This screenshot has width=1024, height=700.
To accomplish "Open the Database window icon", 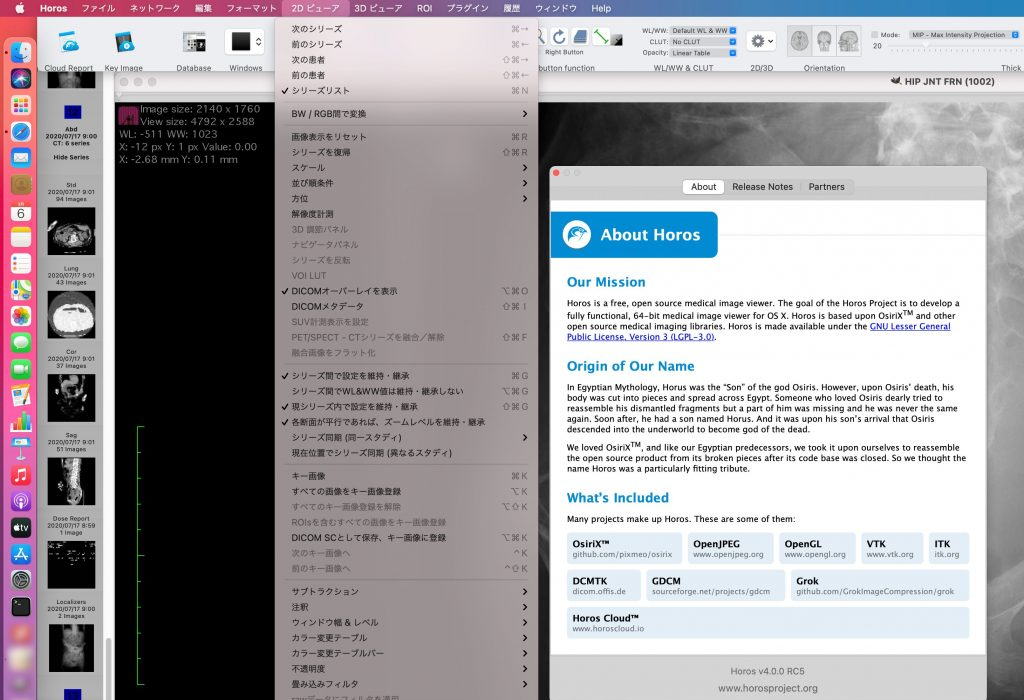I will coord(194,42).
